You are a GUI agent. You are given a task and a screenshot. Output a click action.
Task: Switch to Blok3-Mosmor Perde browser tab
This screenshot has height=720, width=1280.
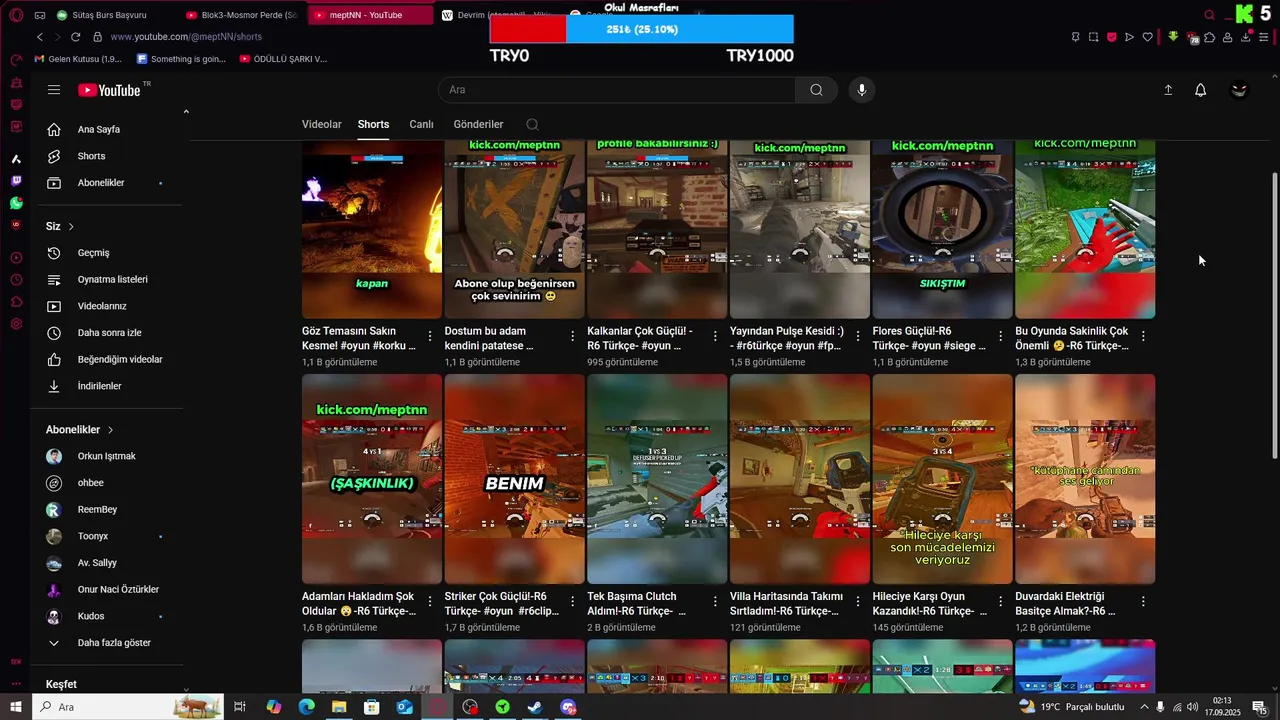pyautogui.click(x=240, y=15)
